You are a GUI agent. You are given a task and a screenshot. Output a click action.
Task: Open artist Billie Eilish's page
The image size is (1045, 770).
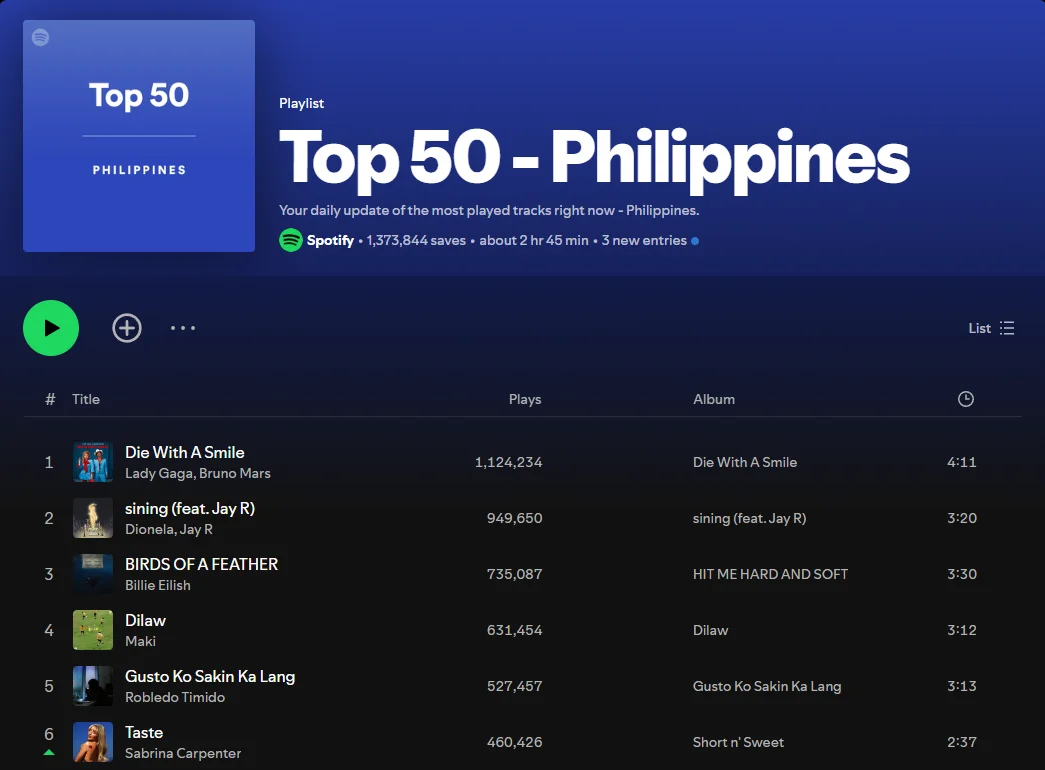158,585
